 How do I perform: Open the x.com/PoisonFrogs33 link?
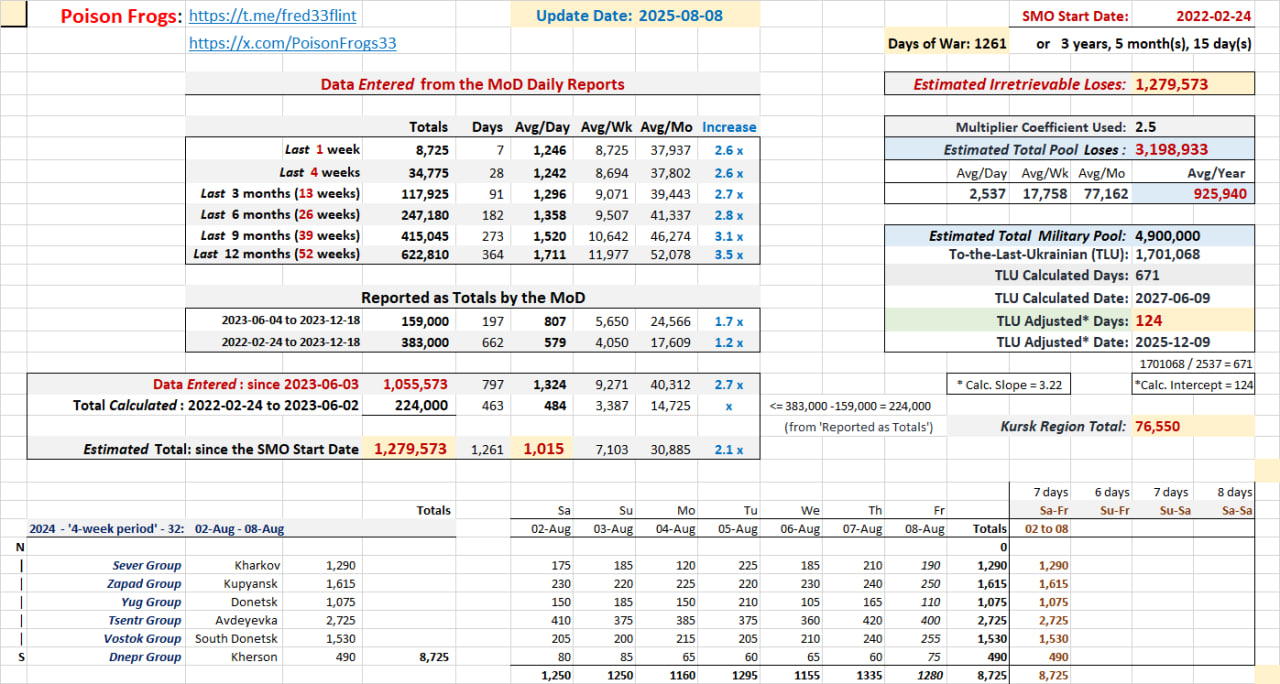click(286, 43)
